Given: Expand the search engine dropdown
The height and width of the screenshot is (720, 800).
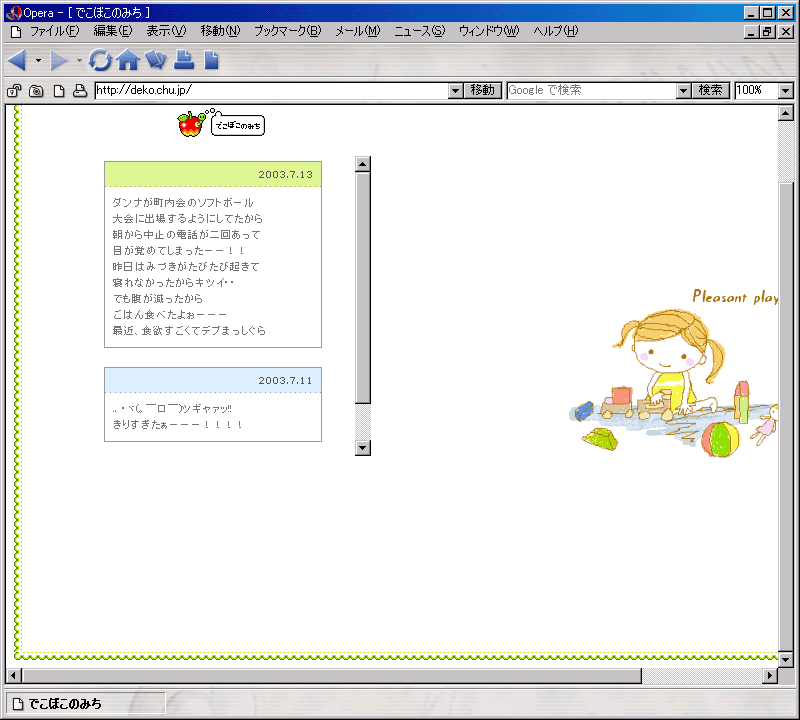Looking at the screenshot, I should (x=684, y=91).
